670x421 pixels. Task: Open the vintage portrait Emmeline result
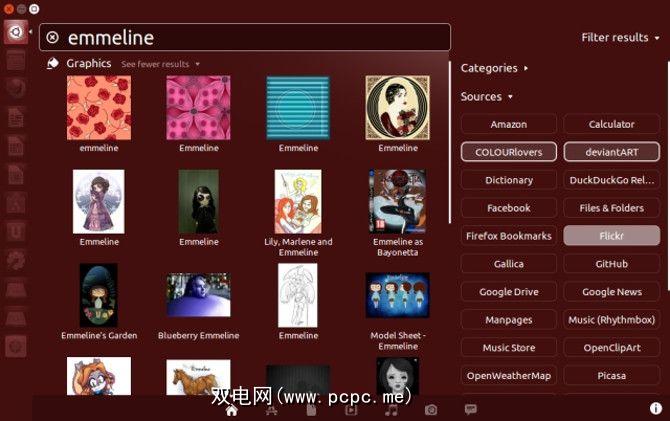pos(397,108)
